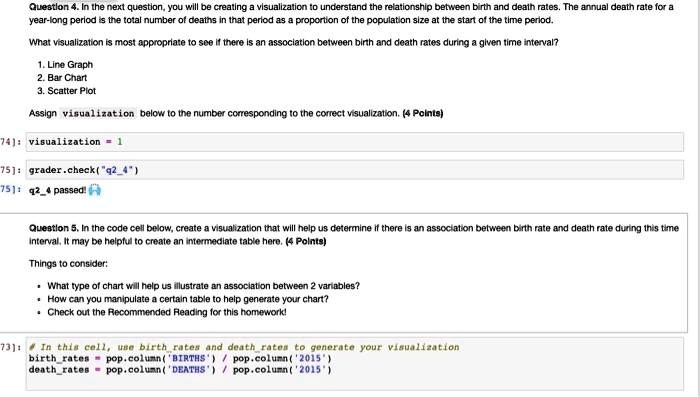Image resolution: width=700 pixels, height=397 pixels.
Task: Select the grader.check("q2_4") code cell
Action: [354, 170]
